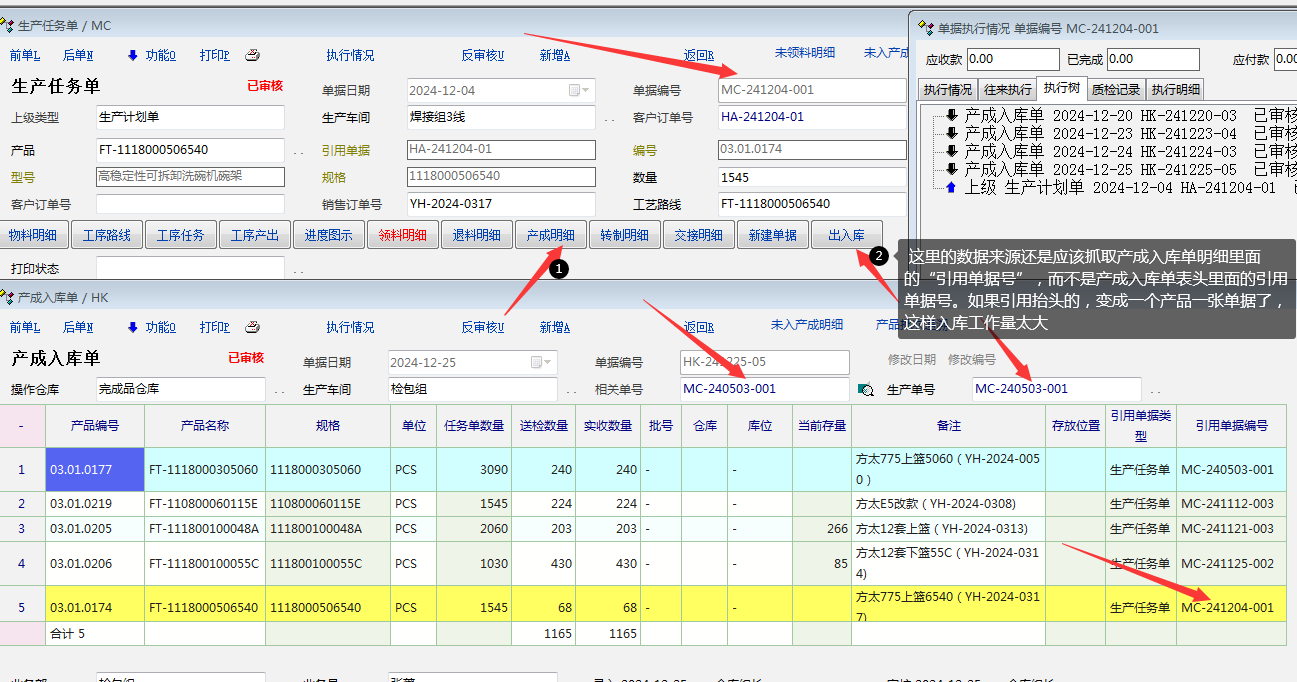Click blue up arrow of 上级 生产计划单 node
This screenshot has height=682, width=1297.
(951, 188)
